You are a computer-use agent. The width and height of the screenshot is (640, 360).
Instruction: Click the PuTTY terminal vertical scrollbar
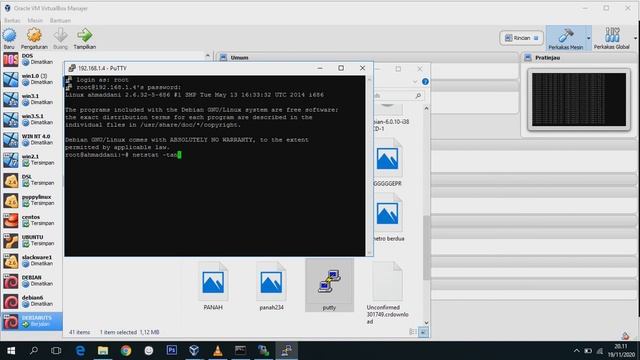pyautogui.click(x=369, y=165)
